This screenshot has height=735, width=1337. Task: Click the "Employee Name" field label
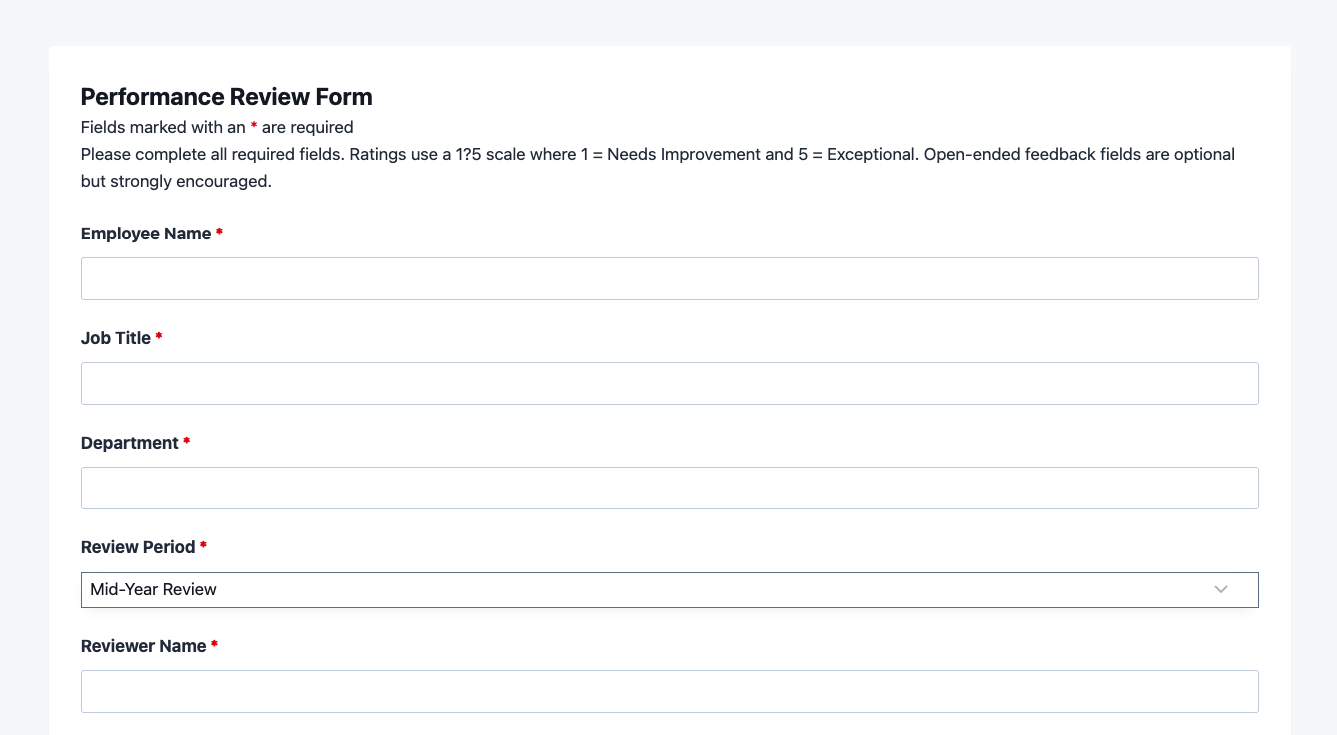pos(146,234)
